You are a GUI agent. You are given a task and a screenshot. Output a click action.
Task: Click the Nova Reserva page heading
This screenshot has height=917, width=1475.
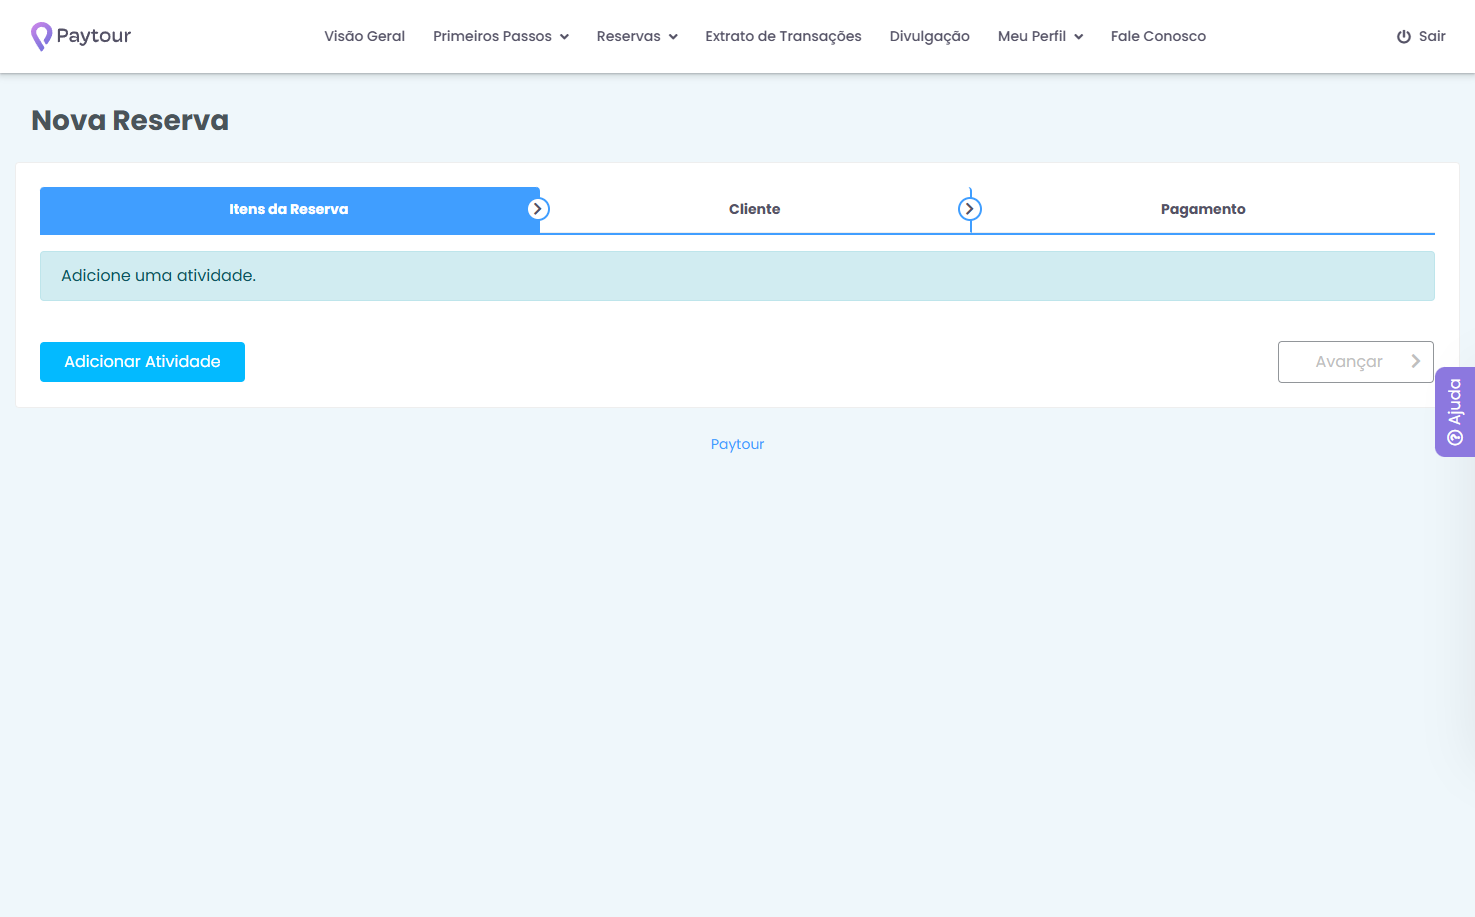130,120
